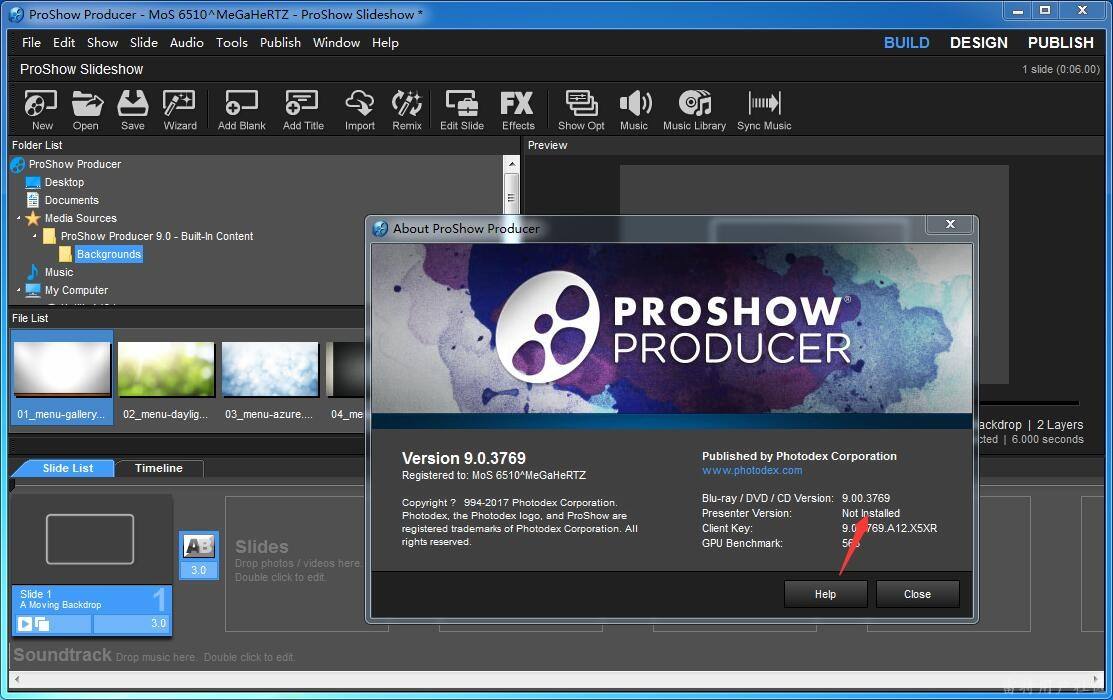Close About dialog with X button
This screenshot has width=1113, height=700.
[950, 224]
